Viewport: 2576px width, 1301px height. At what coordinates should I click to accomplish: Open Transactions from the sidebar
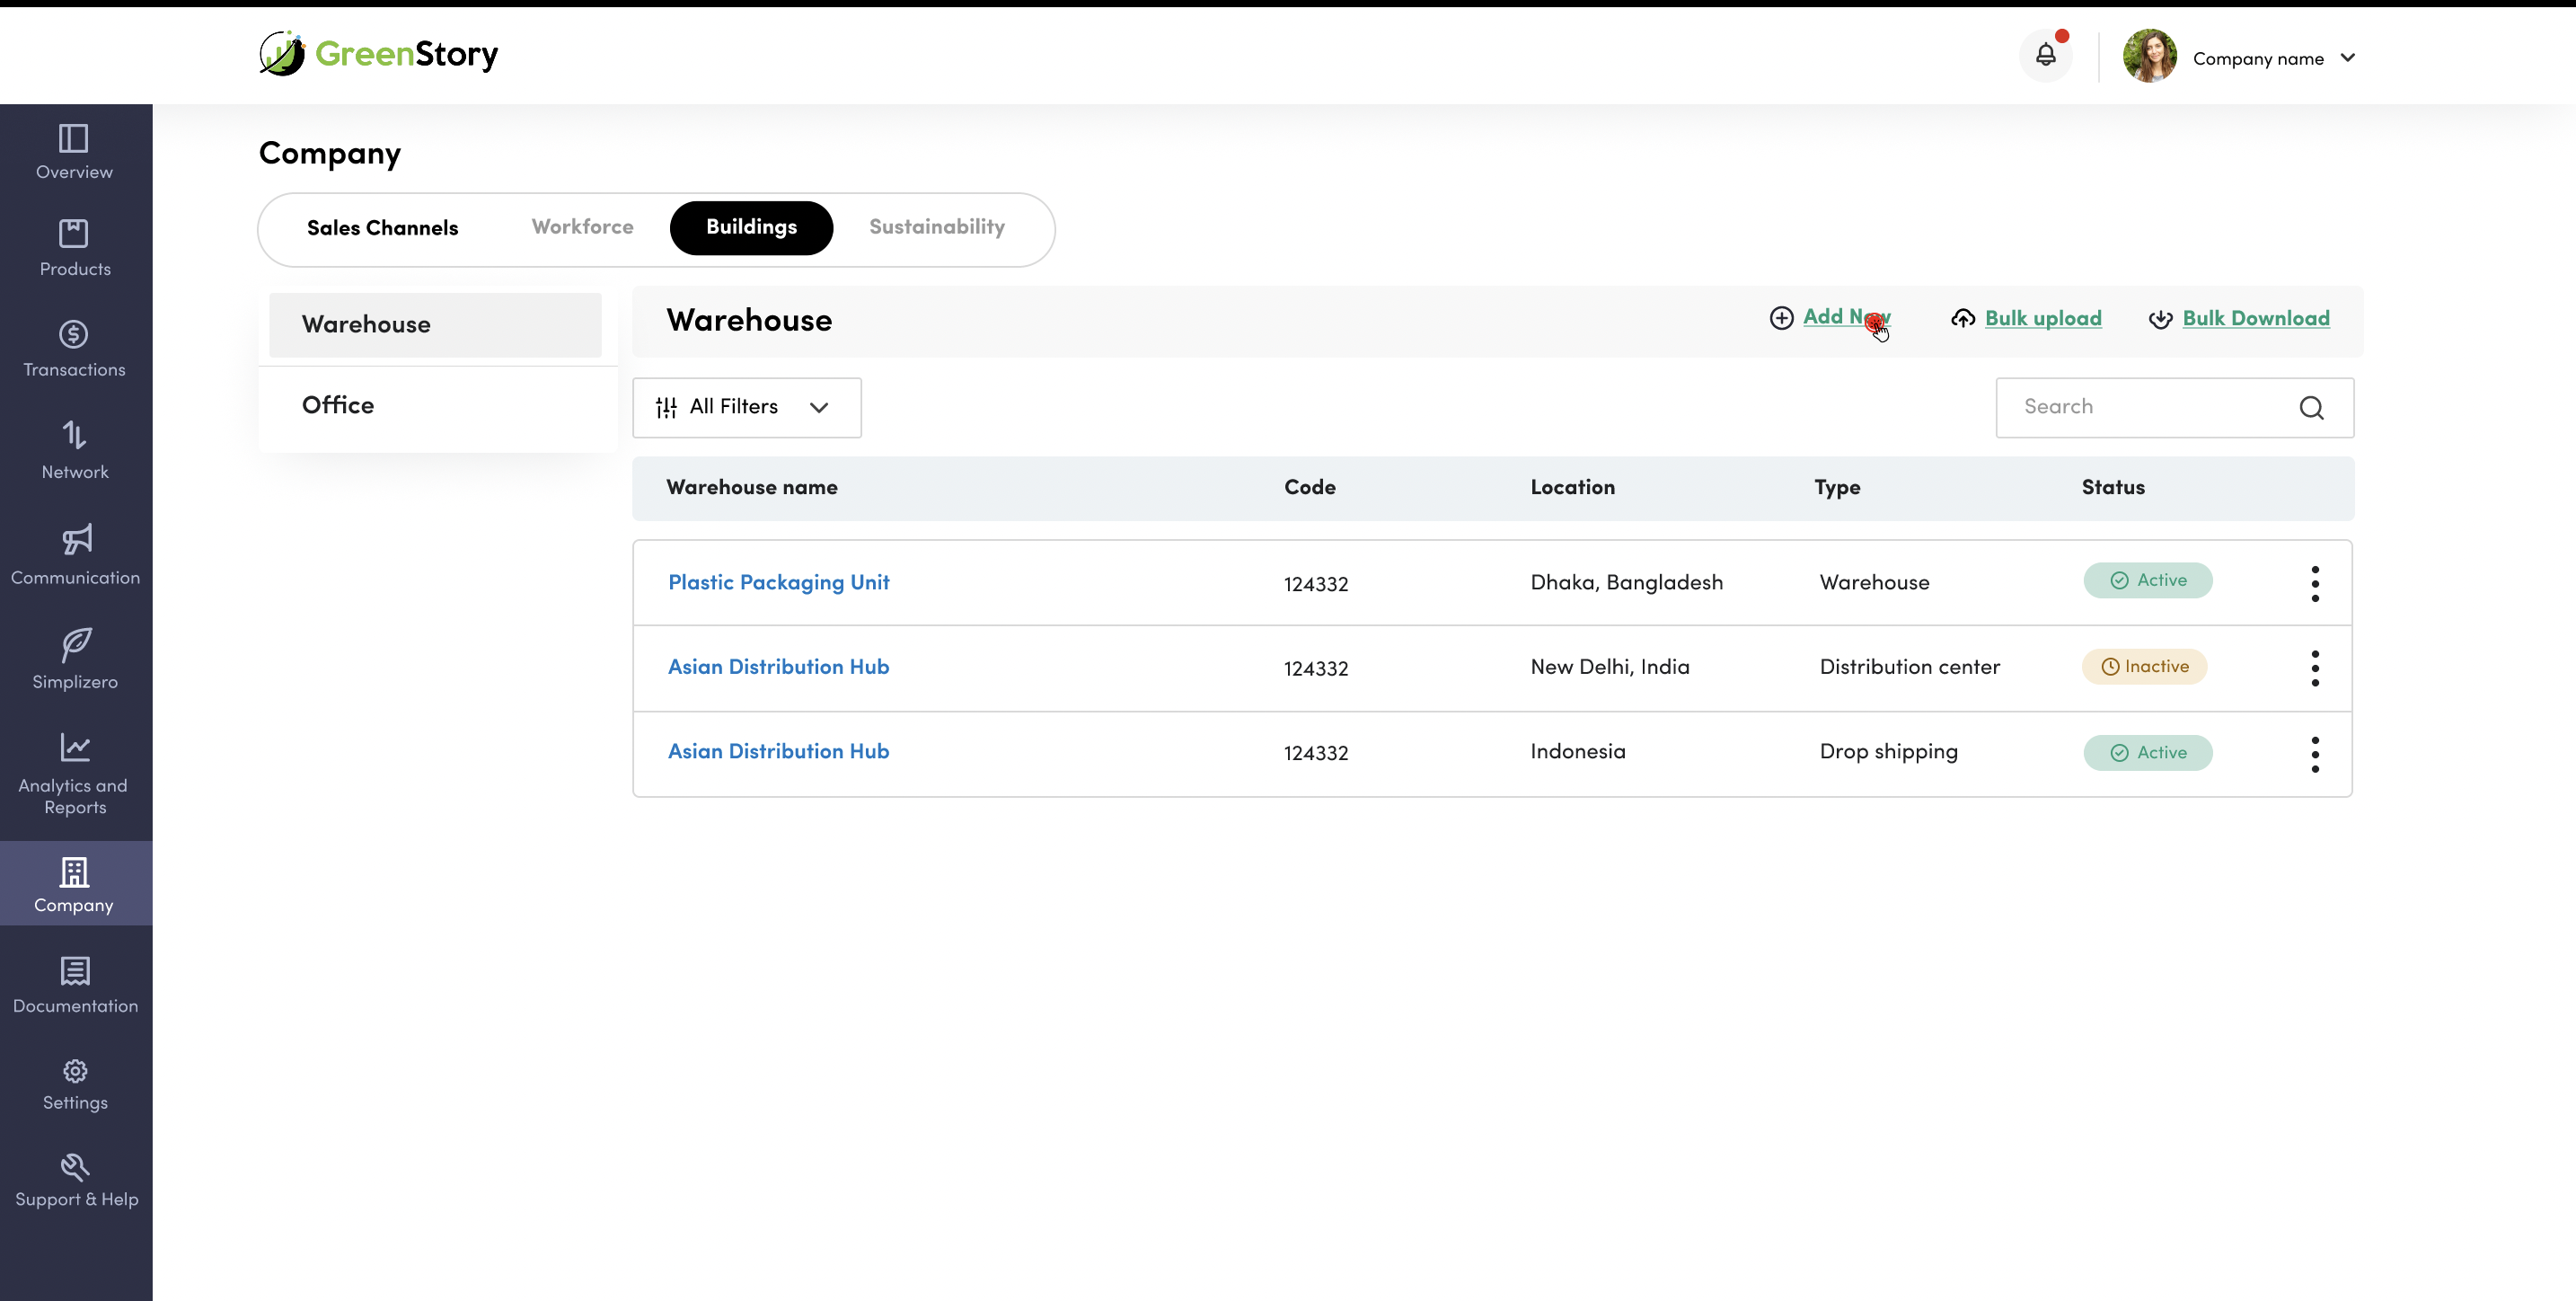tap(75, 348)
